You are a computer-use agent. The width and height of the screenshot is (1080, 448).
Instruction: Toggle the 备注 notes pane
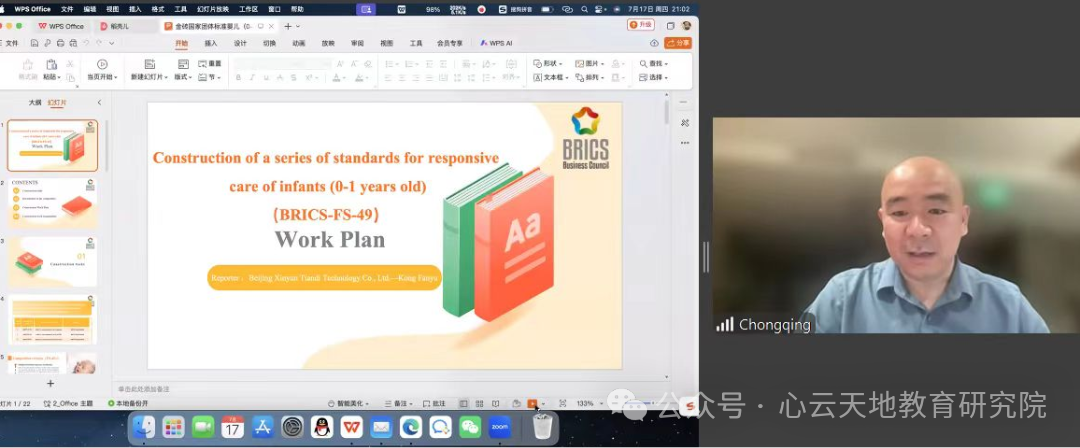pyautogui.click(x=399, y=403)
